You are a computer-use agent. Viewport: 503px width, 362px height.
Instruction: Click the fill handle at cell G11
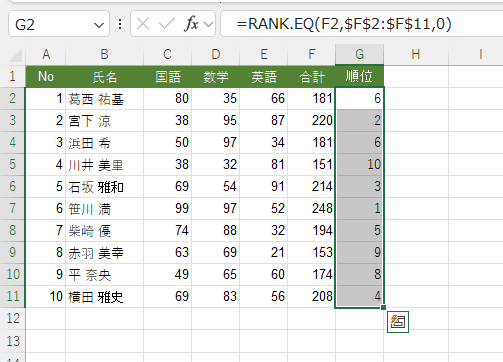tap(383, 307)
